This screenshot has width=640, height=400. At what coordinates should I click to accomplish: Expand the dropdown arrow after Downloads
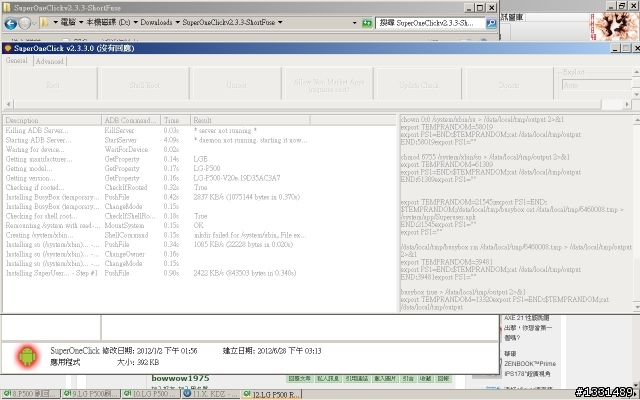coord(178,22)
